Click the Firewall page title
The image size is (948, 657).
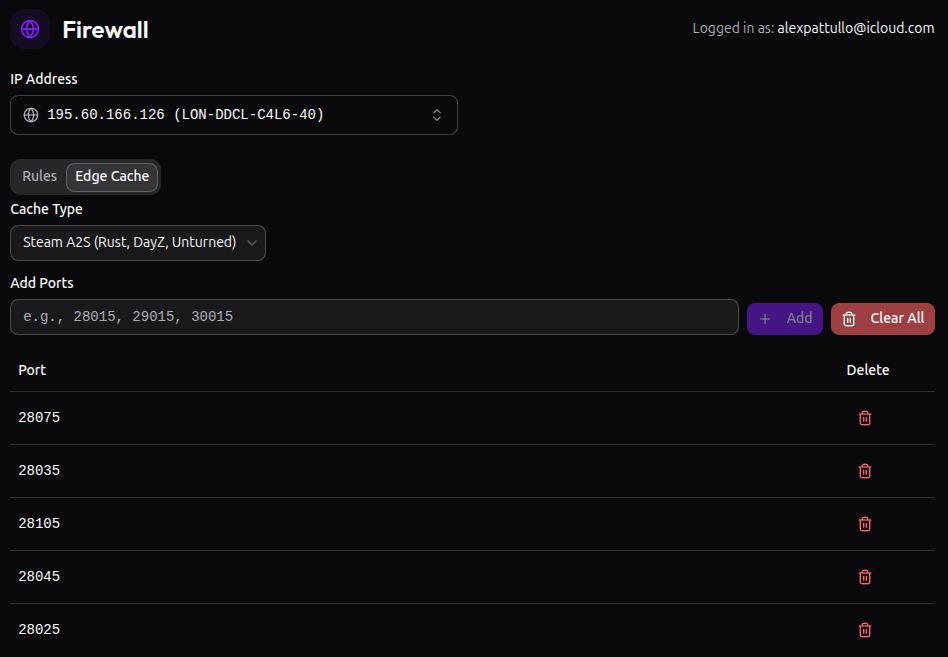(105, 30)
